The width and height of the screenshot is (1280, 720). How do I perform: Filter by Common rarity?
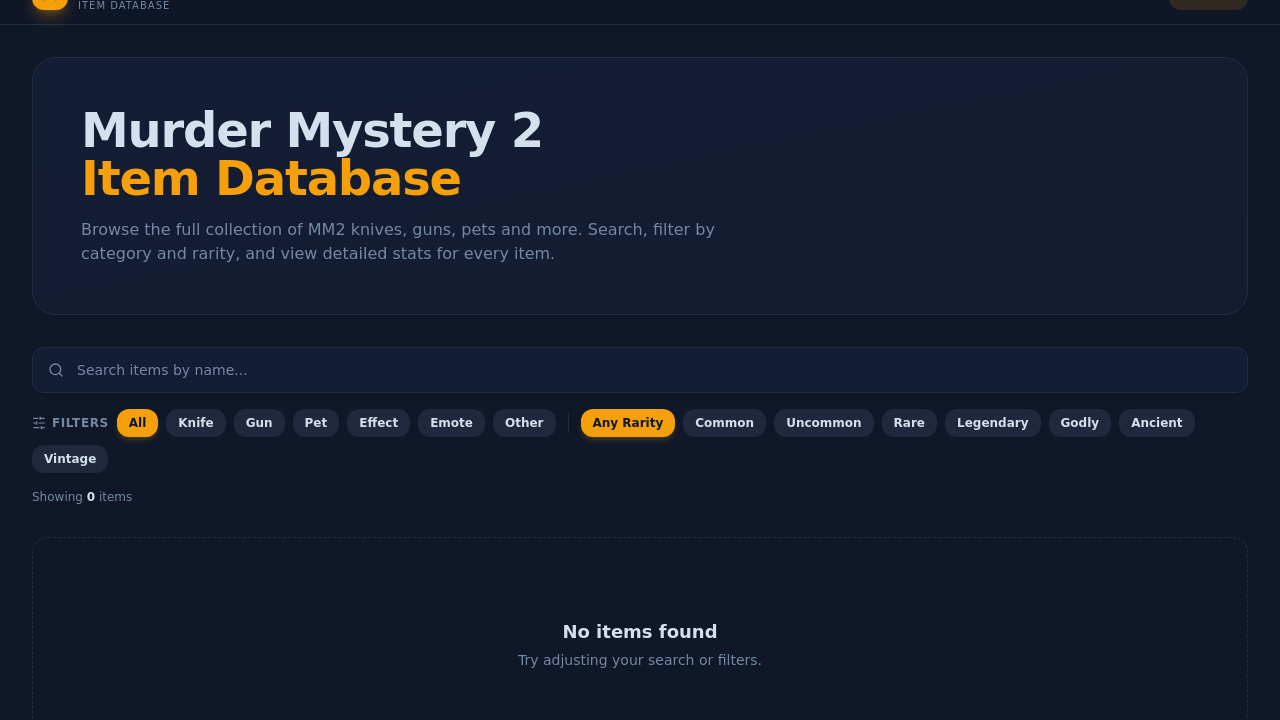tap(724, 423)
